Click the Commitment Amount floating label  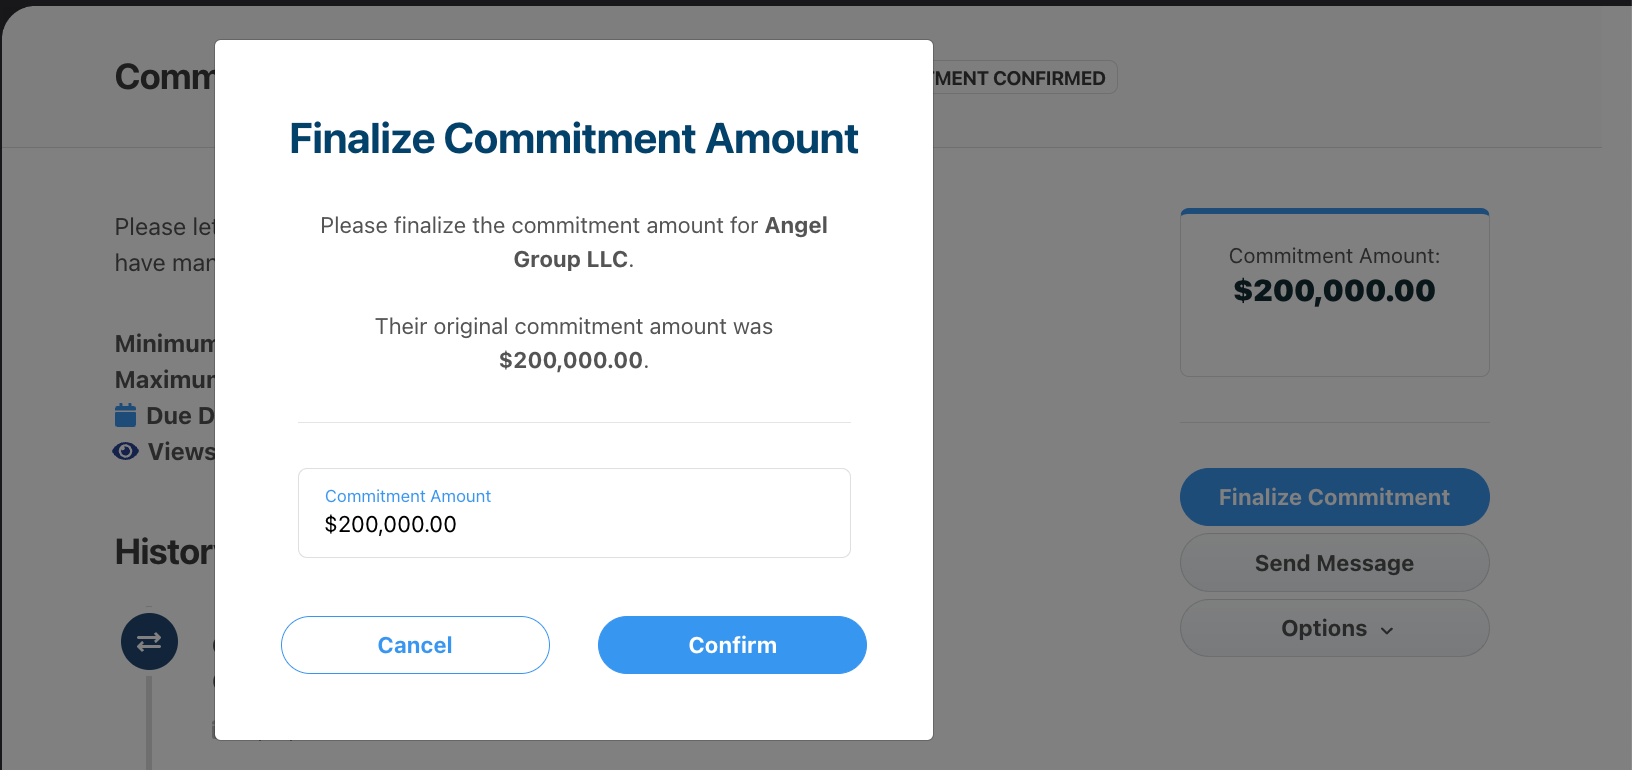[407, 496]
